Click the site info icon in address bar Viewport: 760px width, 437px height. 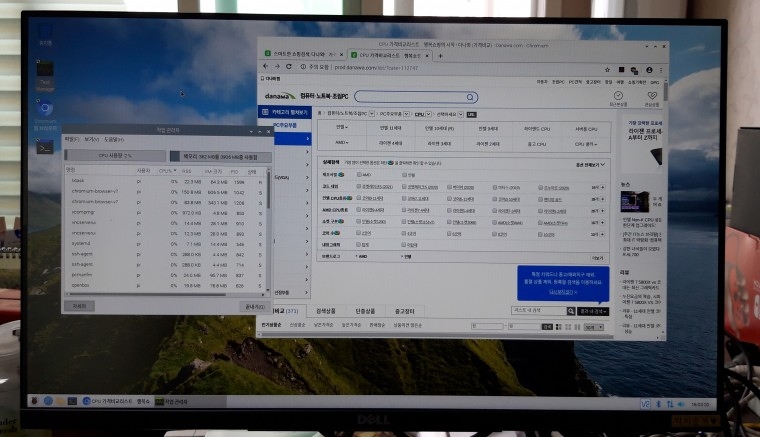(303, 67)
